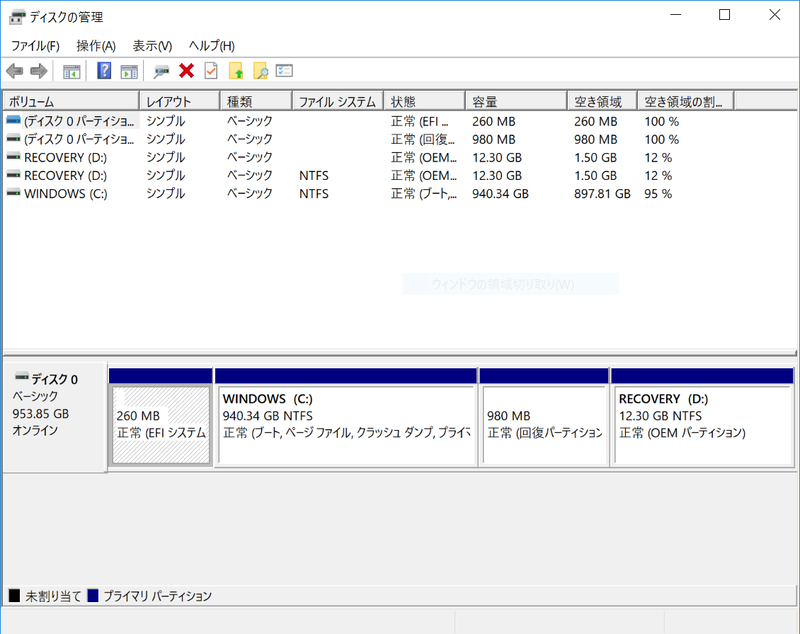The height and width of the screenshot is (634, 800).
Task: Open the ファイル(F) menu
Action: click(35, 46)
